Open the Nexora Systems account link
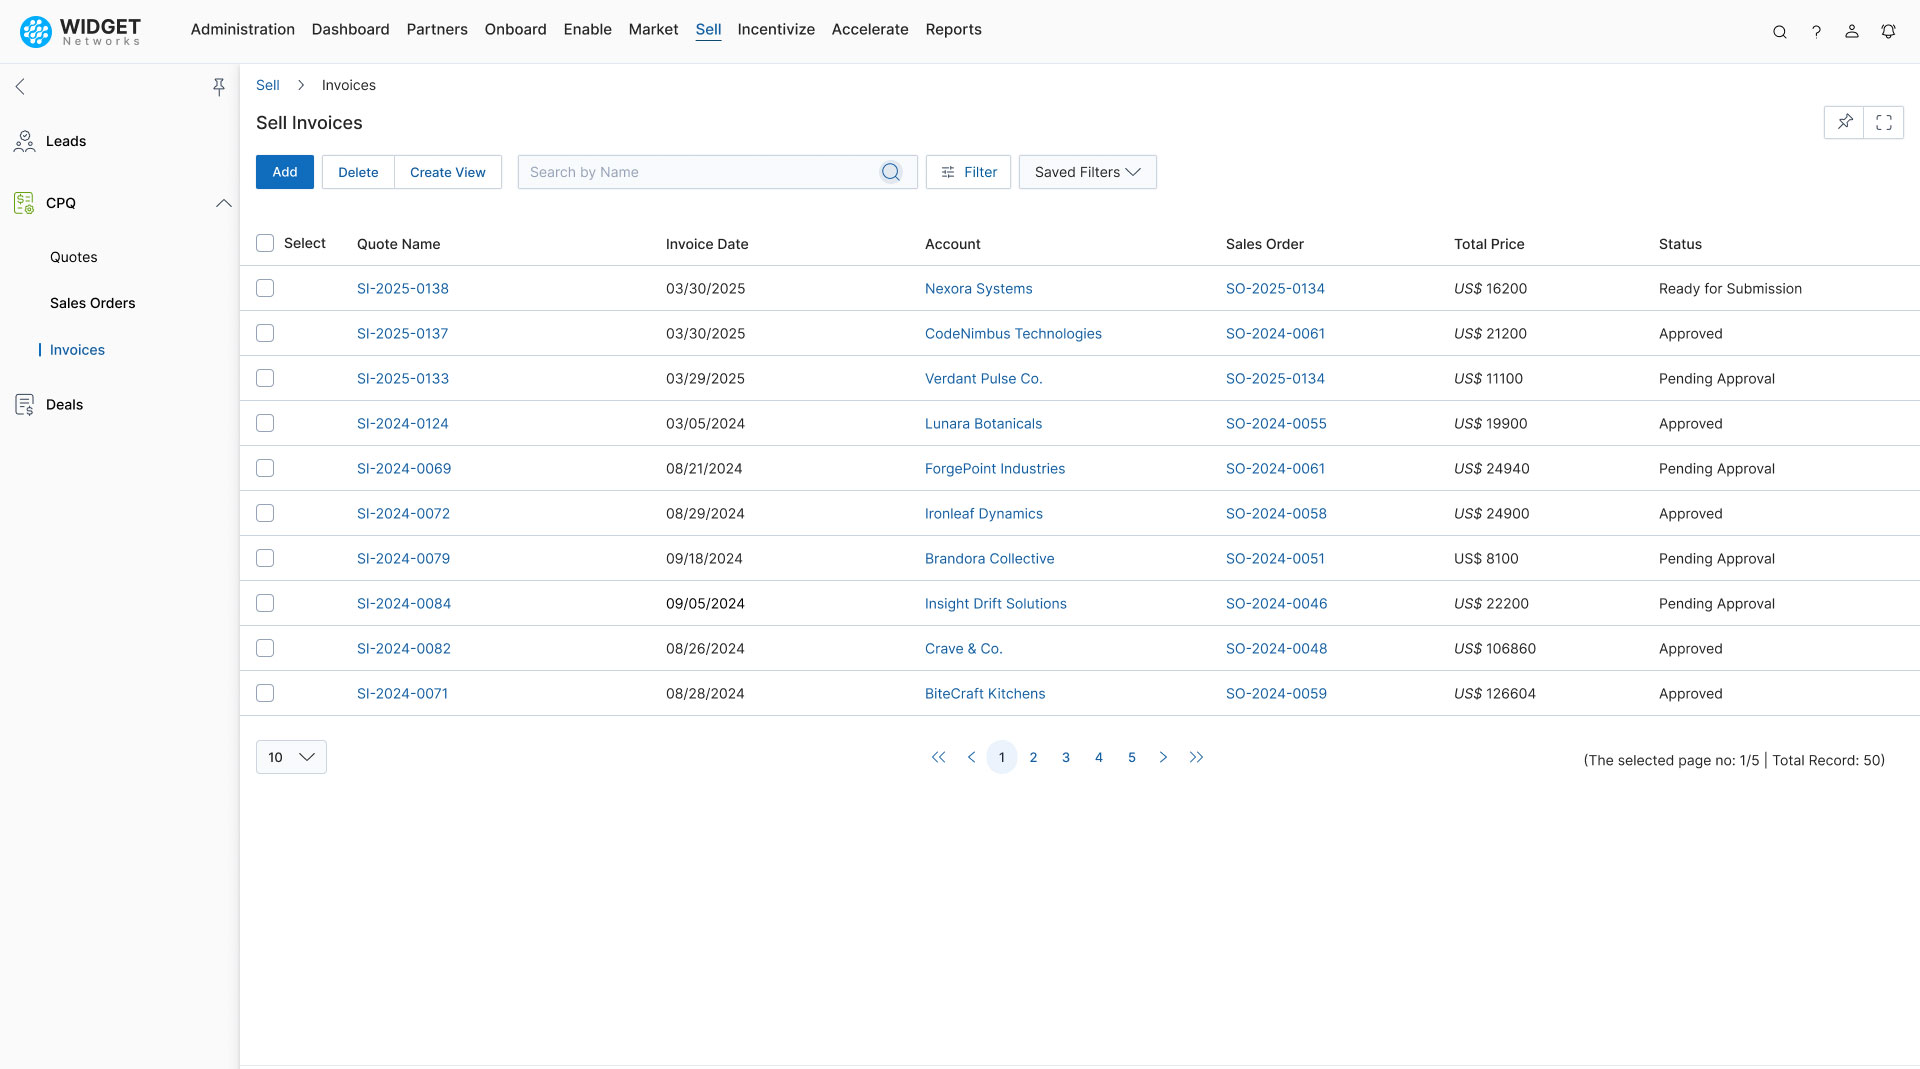Viewport: 1920px width, 1069px height. coord(978,288)
